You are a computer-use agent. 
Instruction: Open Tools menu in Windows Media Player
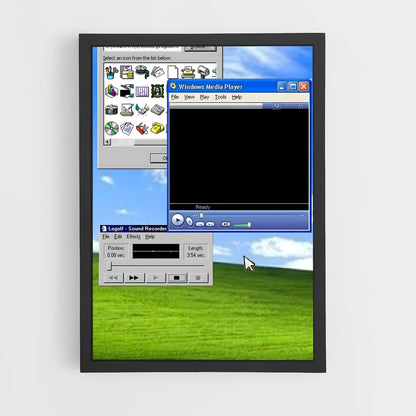coord(220,97)
